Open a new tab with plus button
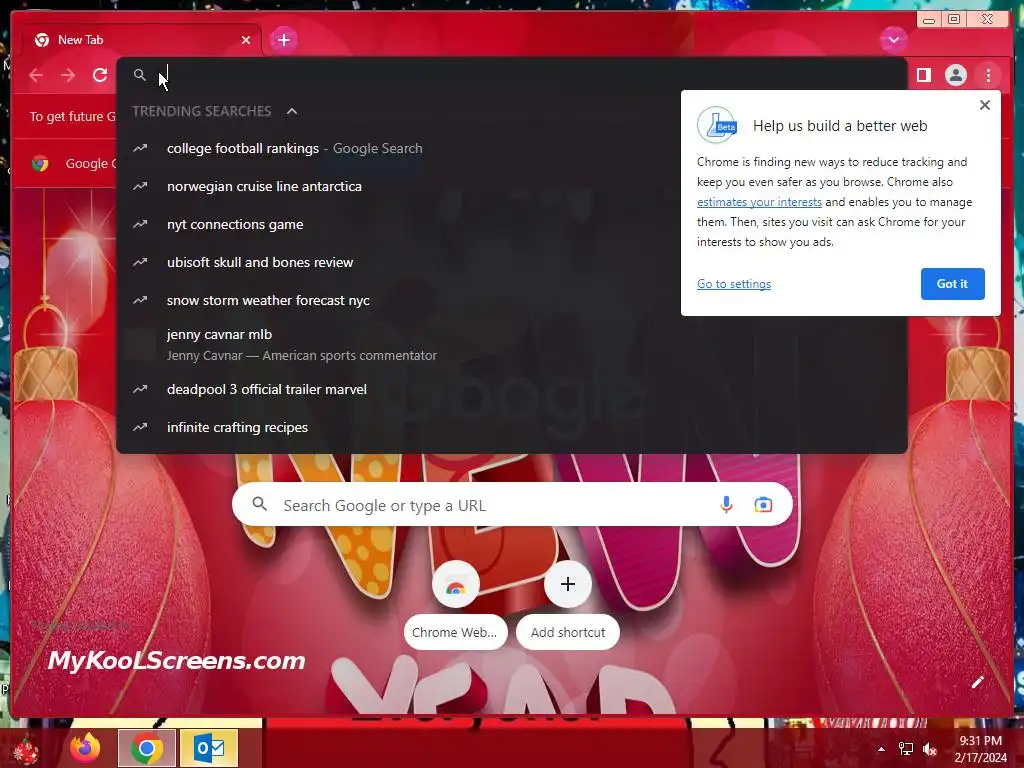 coord(283,40)
